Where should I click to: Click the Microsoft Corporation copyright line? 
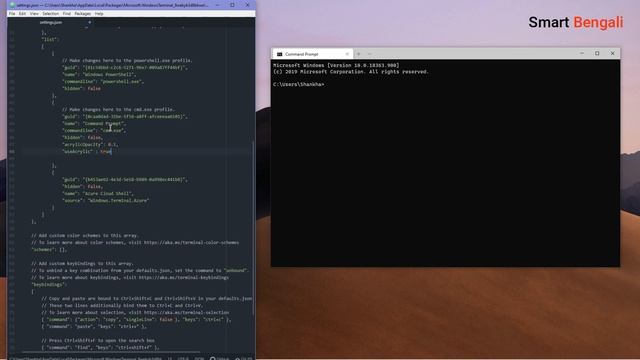tap(351, 72)
